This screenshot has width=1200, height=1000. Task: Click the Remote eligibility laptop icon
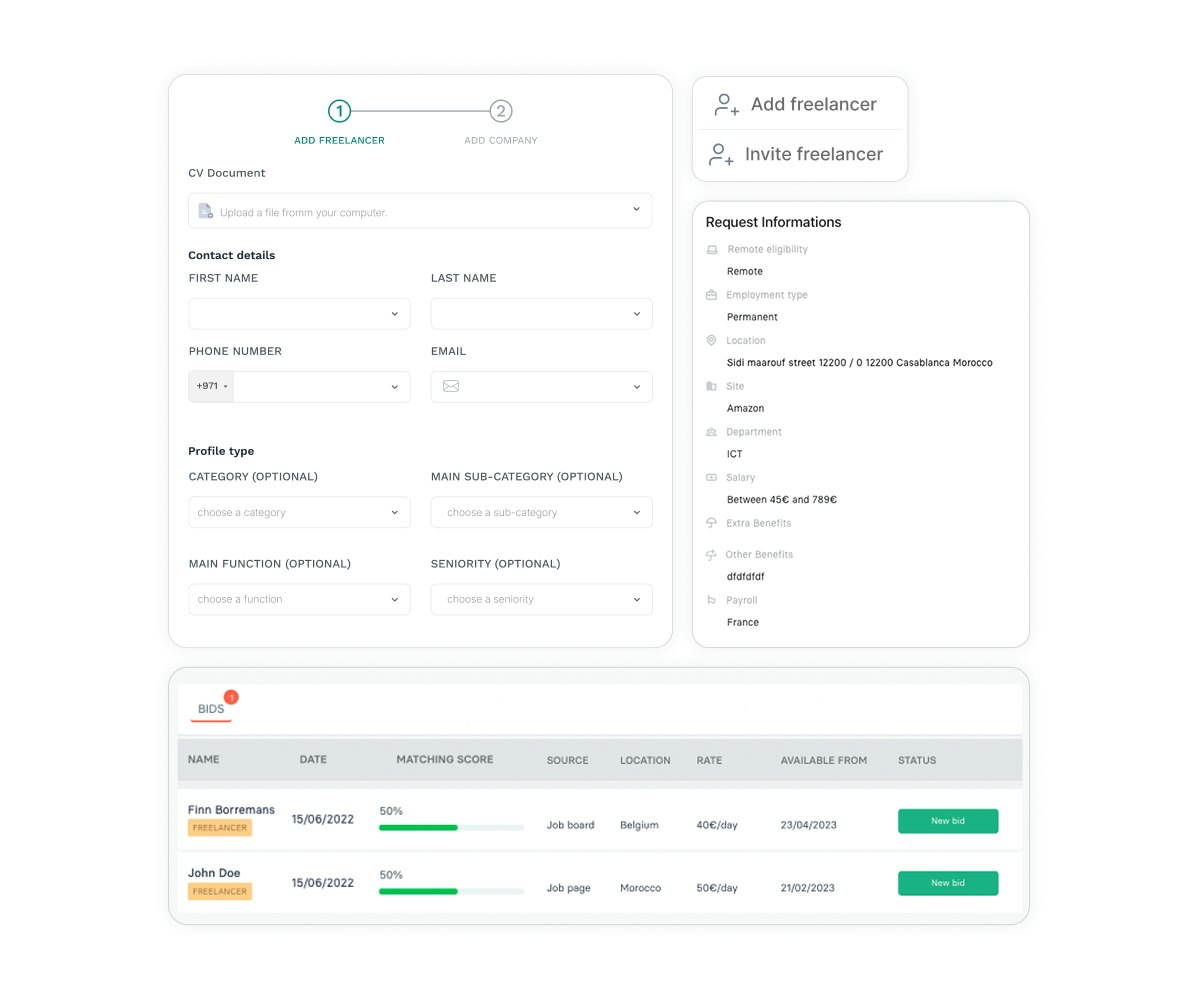click(x=712, y=250)
